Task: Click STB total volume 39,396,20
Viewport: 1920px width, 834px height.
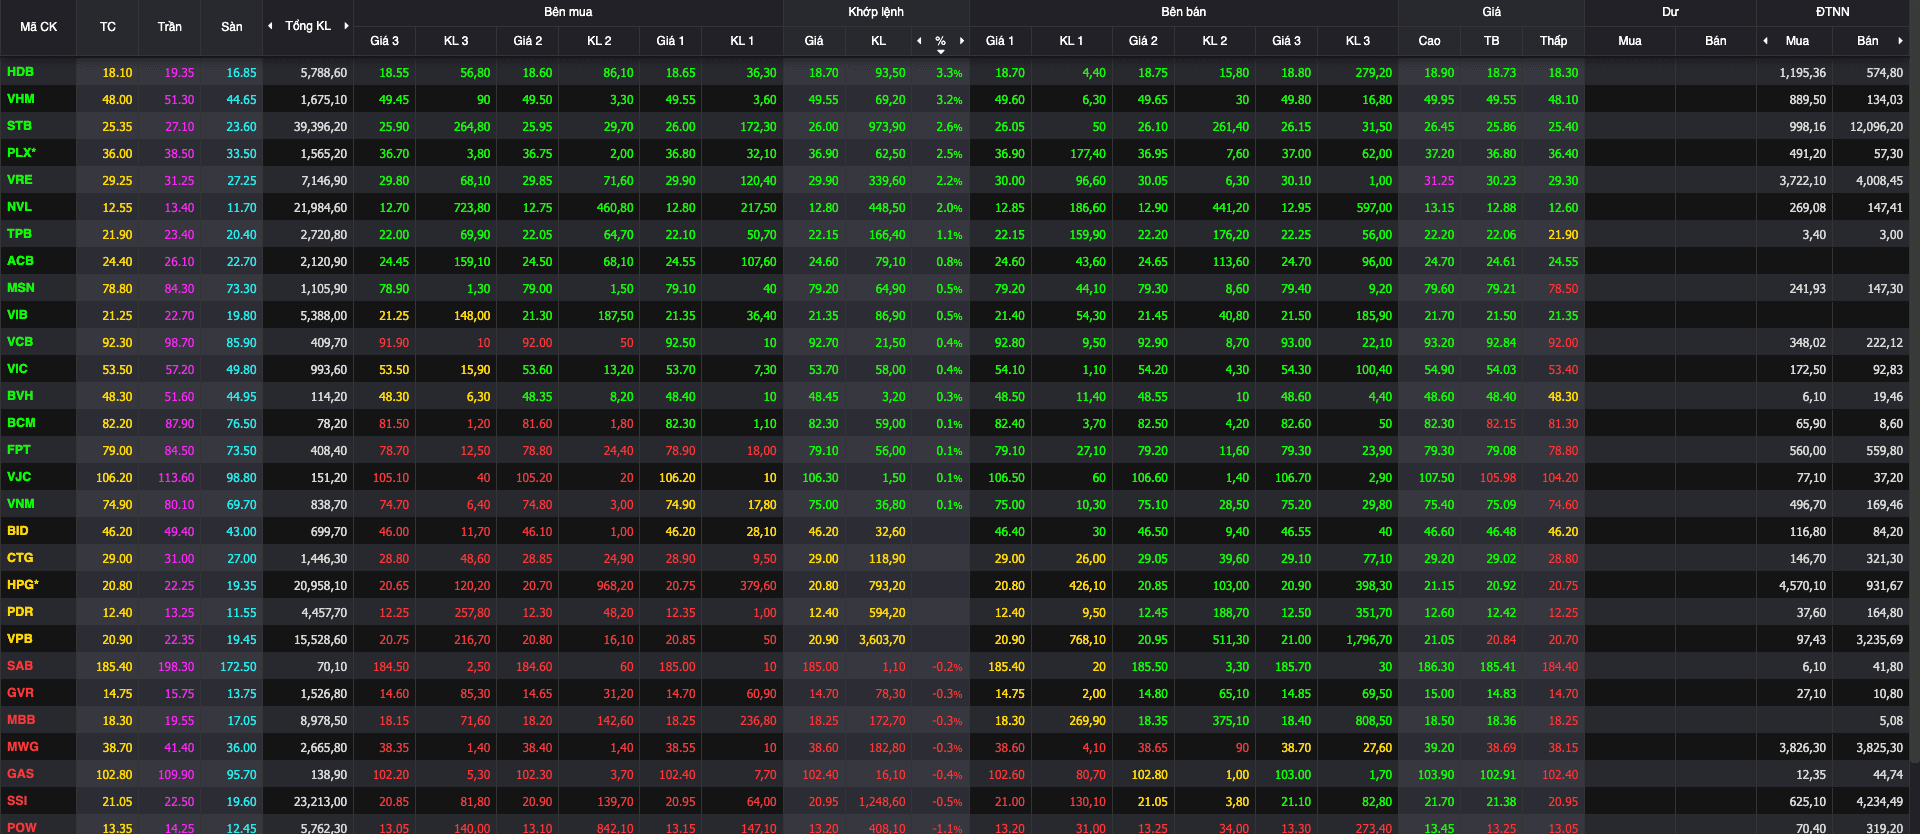Action: (x=320, y=127)
